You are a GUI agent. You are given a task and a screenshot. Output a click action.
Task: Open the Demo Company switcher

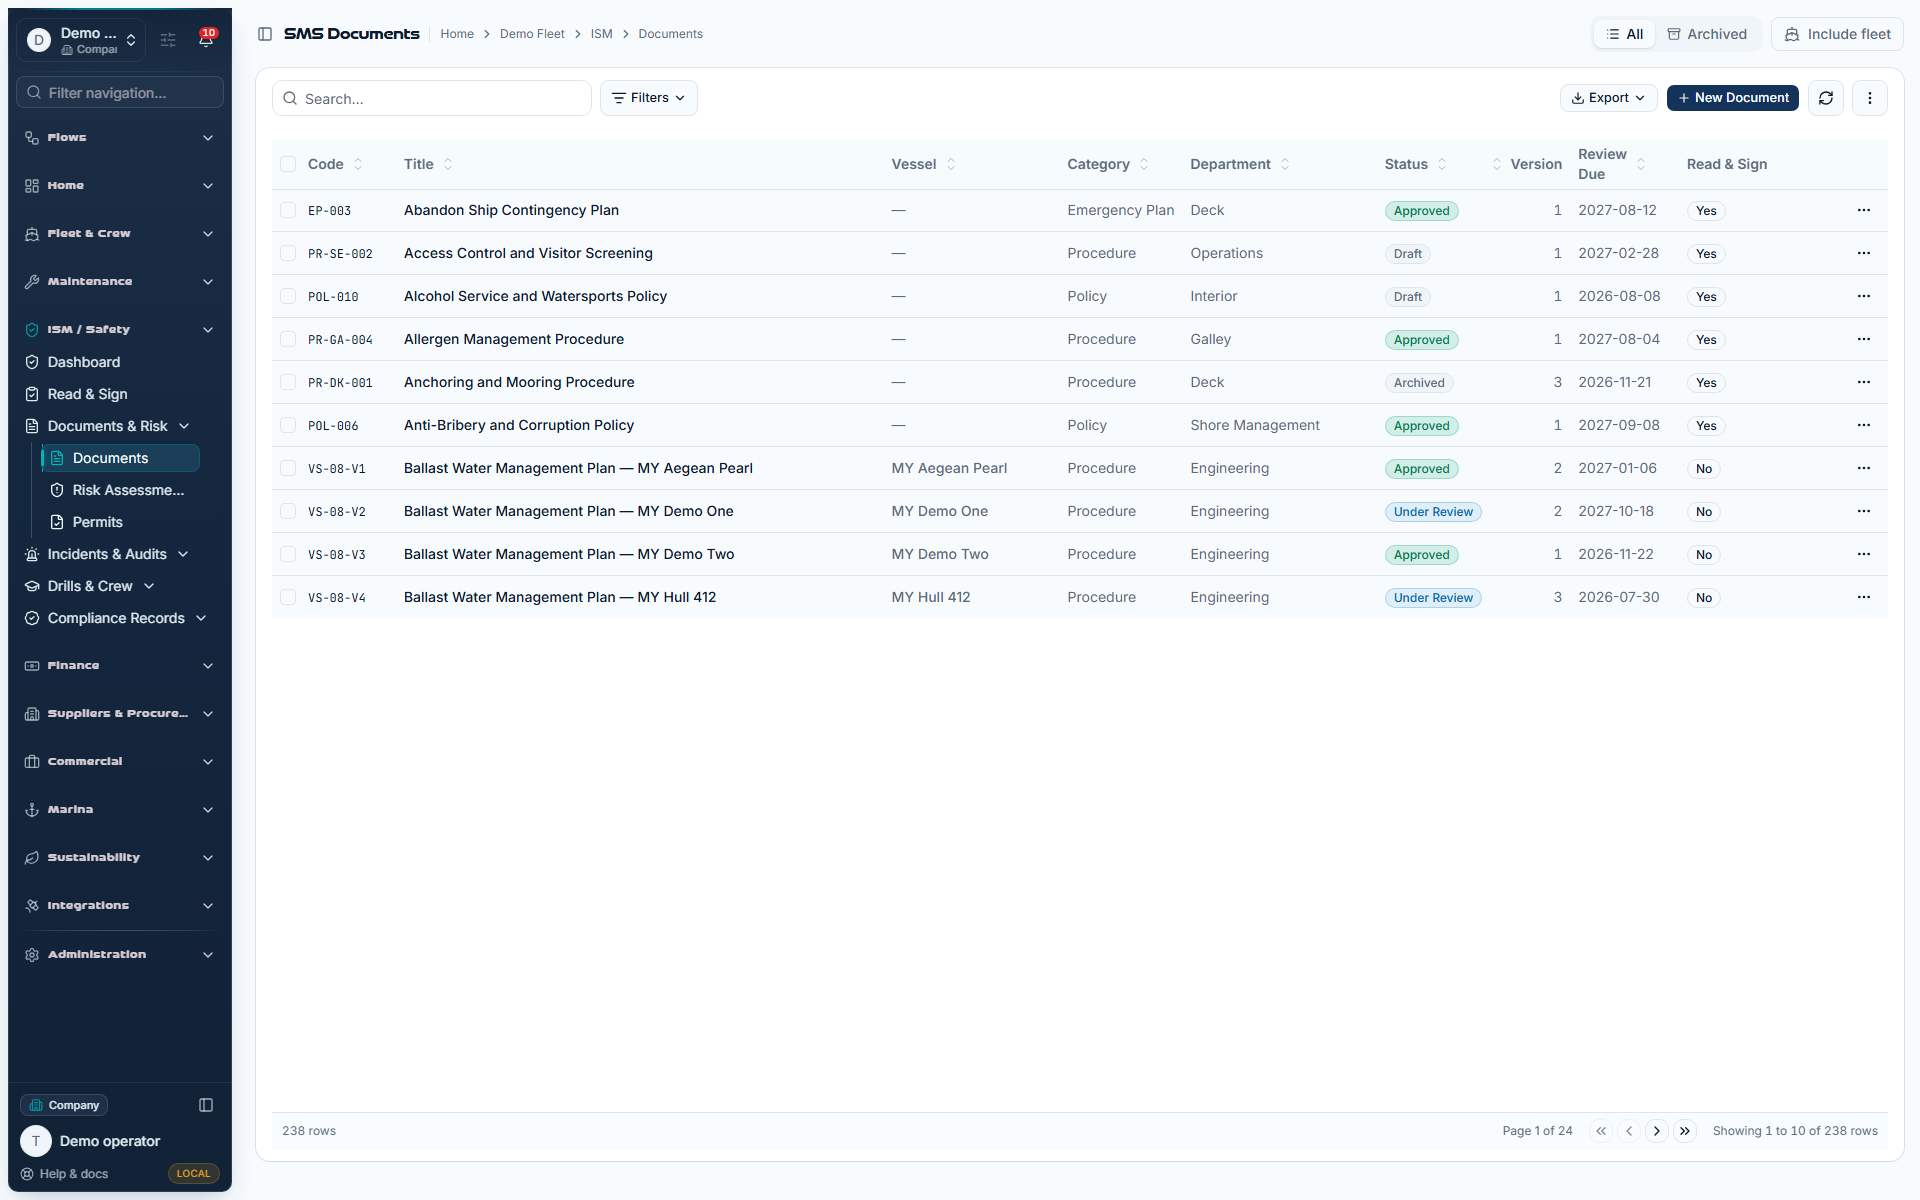pyautogui.click(x=82, y=40)
